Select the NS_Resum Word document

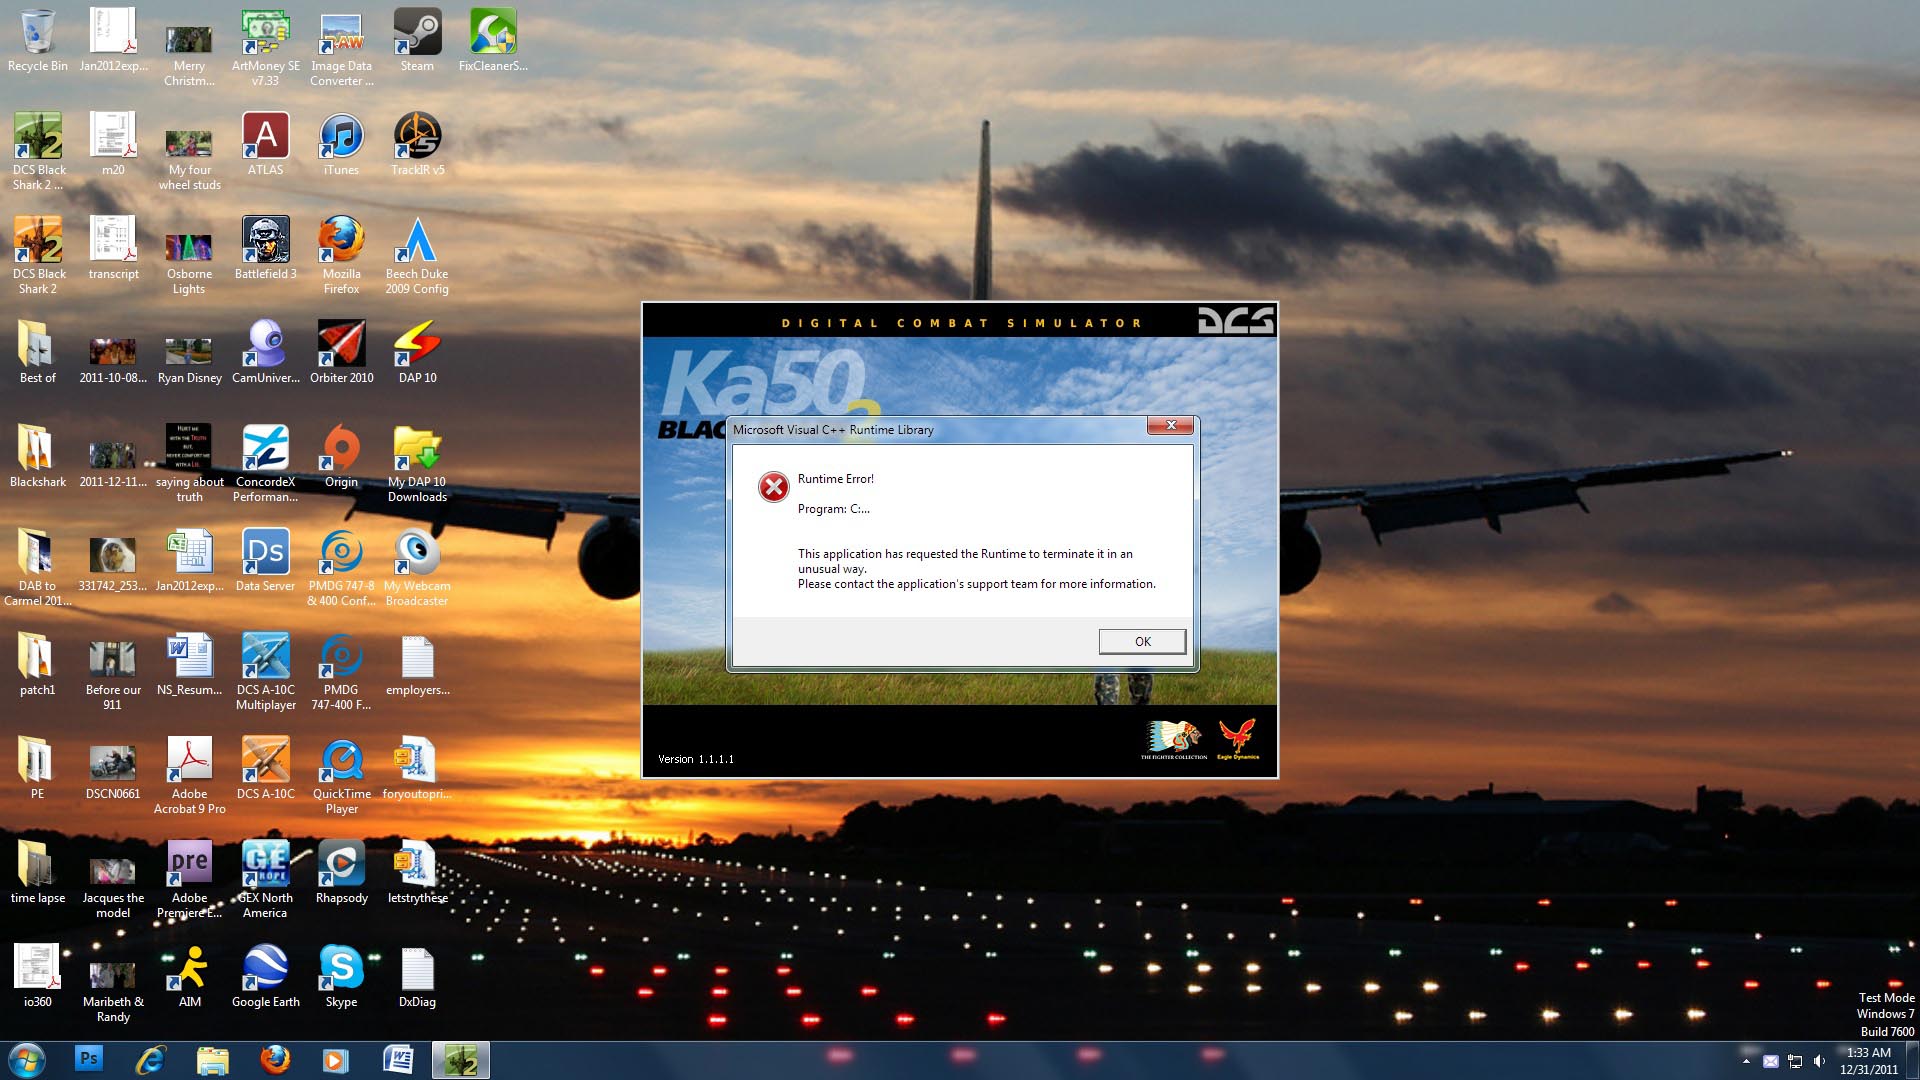click(189, 664)
